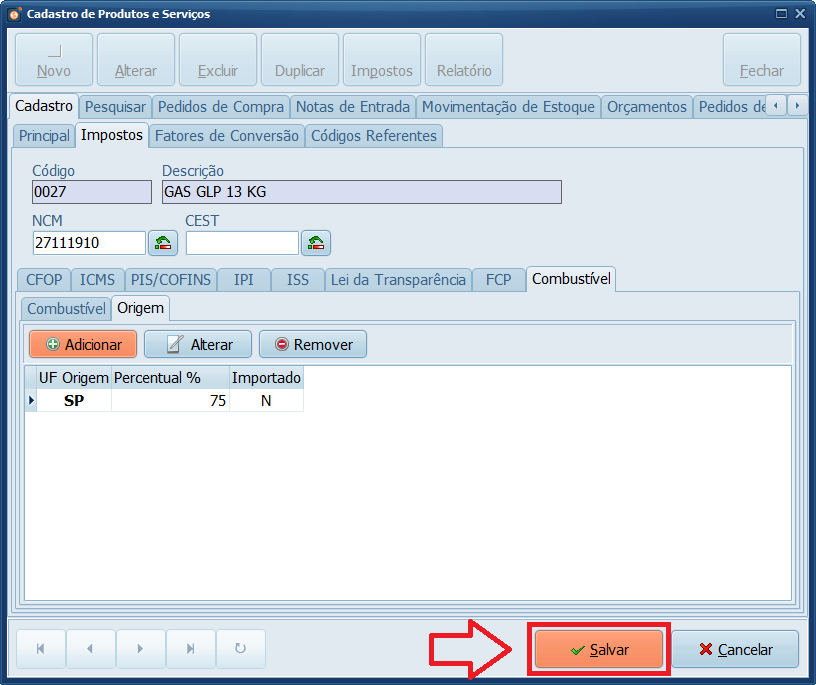Select the Fatores de Conversão tab
This screenshot has width=816, height=685.
tap(227, 136)
